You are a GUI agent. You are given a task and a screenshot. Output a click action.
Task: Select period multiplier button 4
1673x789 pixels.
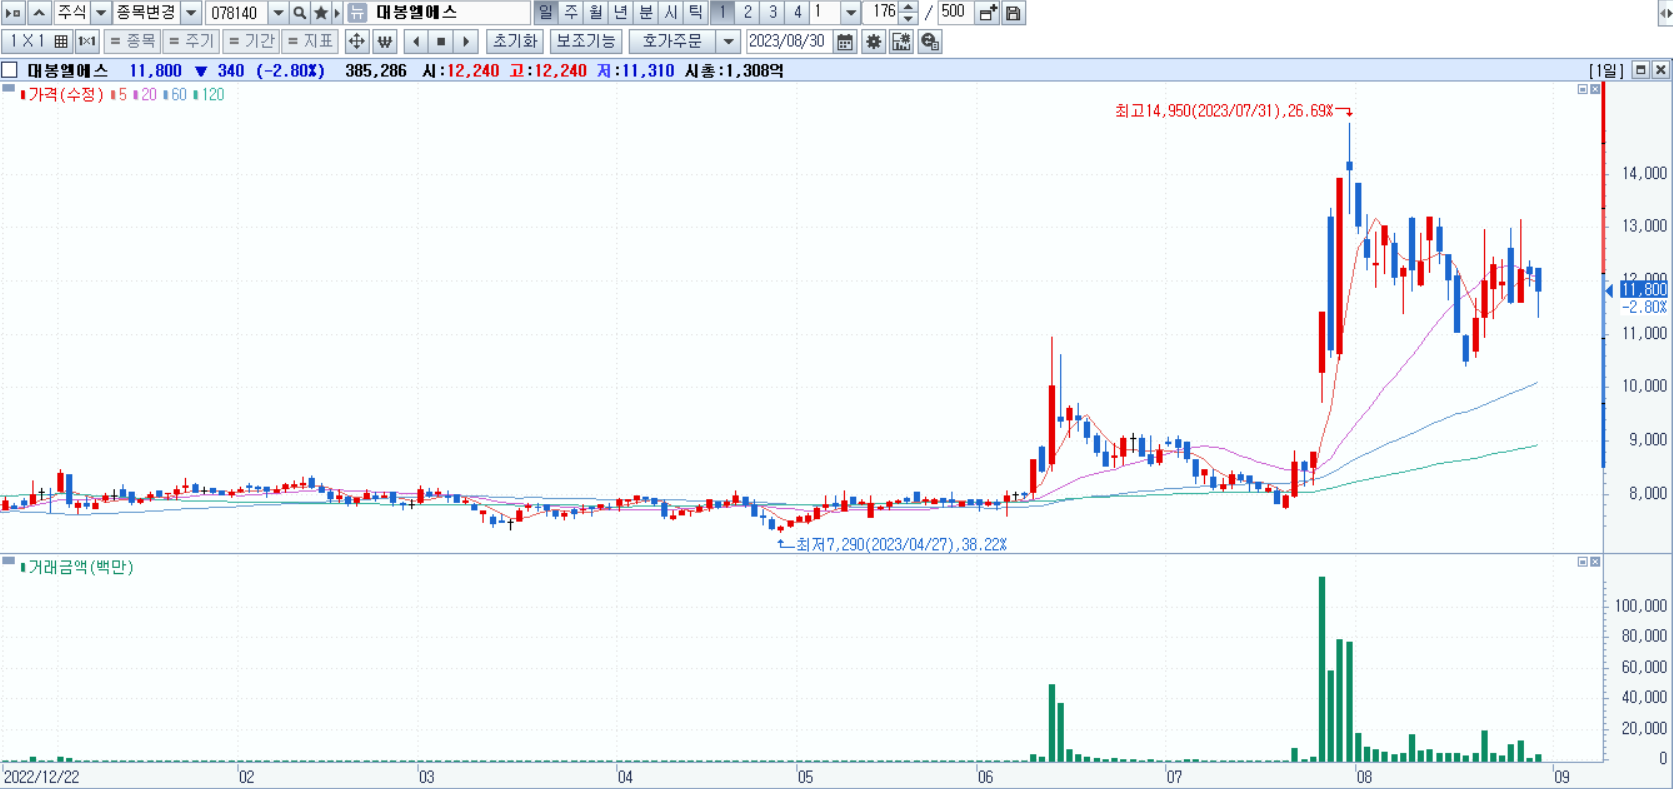pos(797,13)
